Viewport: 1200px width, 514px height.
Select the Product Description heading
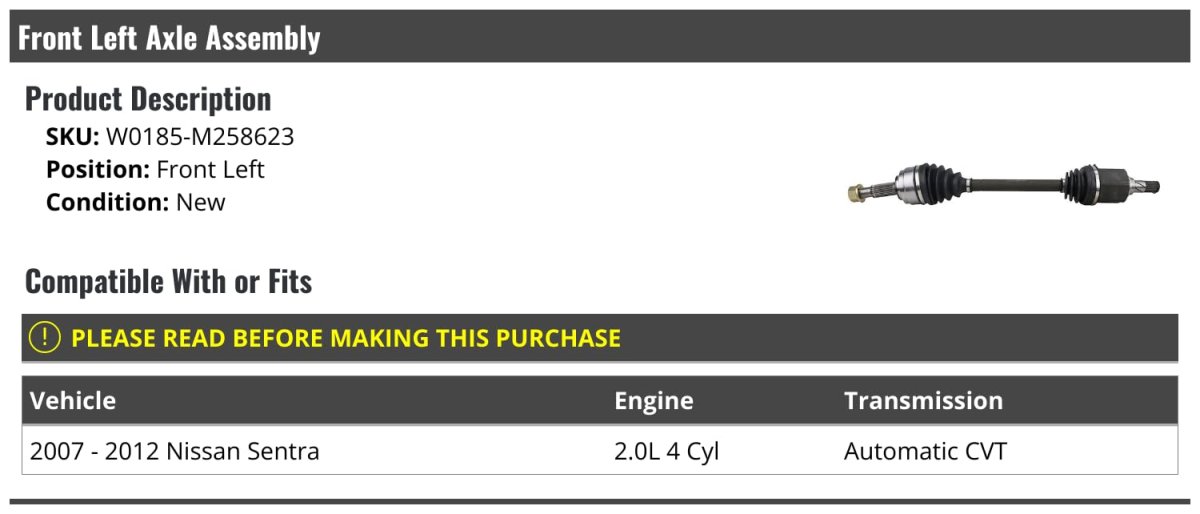click(x=148, y=99)
